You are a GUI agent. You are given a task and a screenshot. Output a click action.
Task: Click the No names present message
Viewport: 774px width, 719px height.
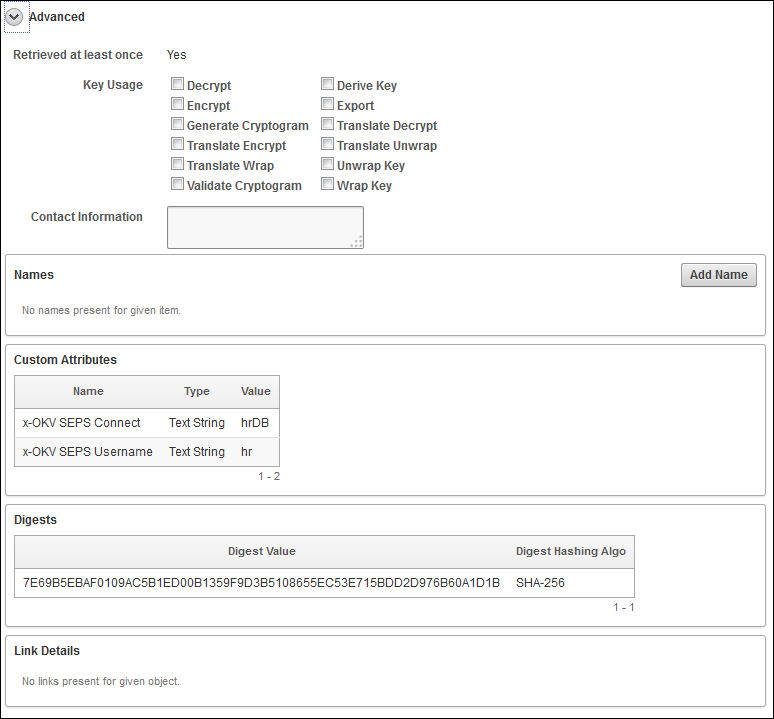(101, 310)
